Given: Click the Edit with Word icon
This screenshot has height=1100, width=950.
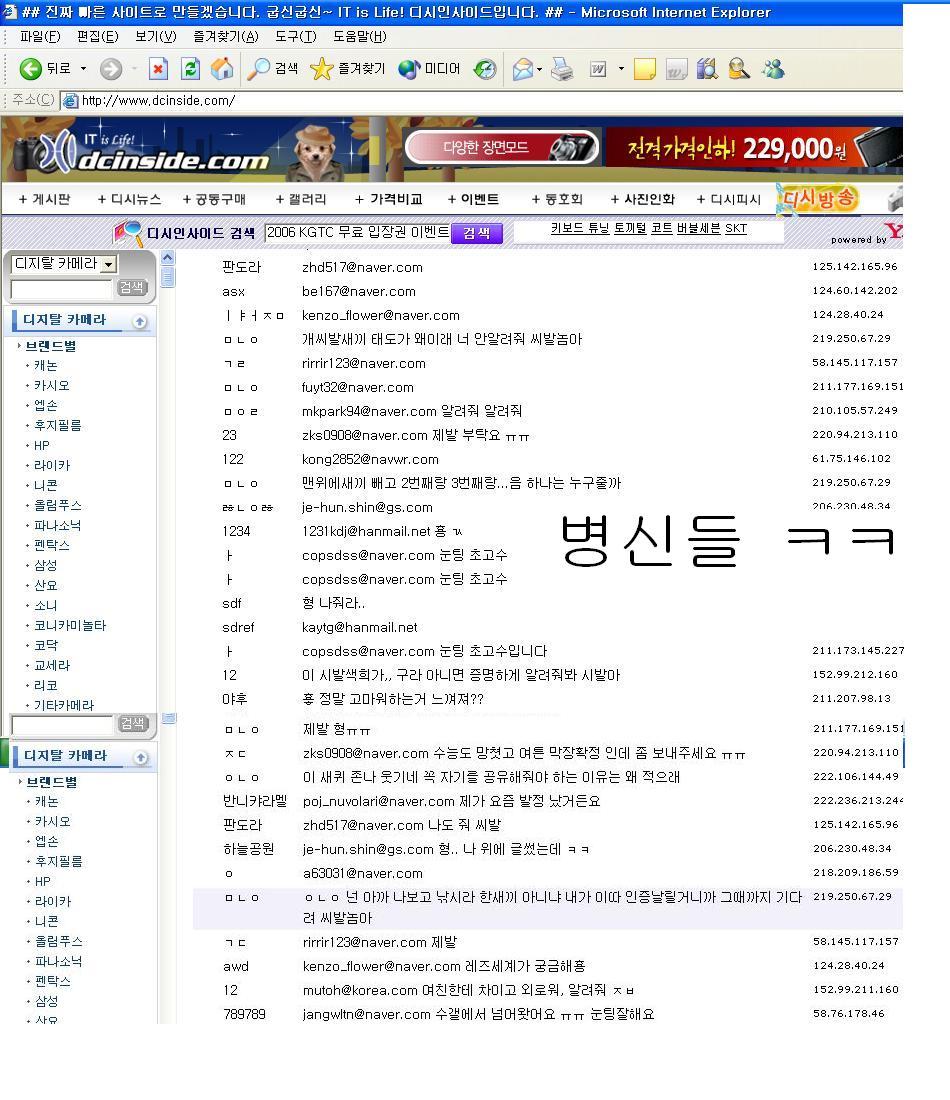Looking at the screenshot, I should click(x=598, y=69).
